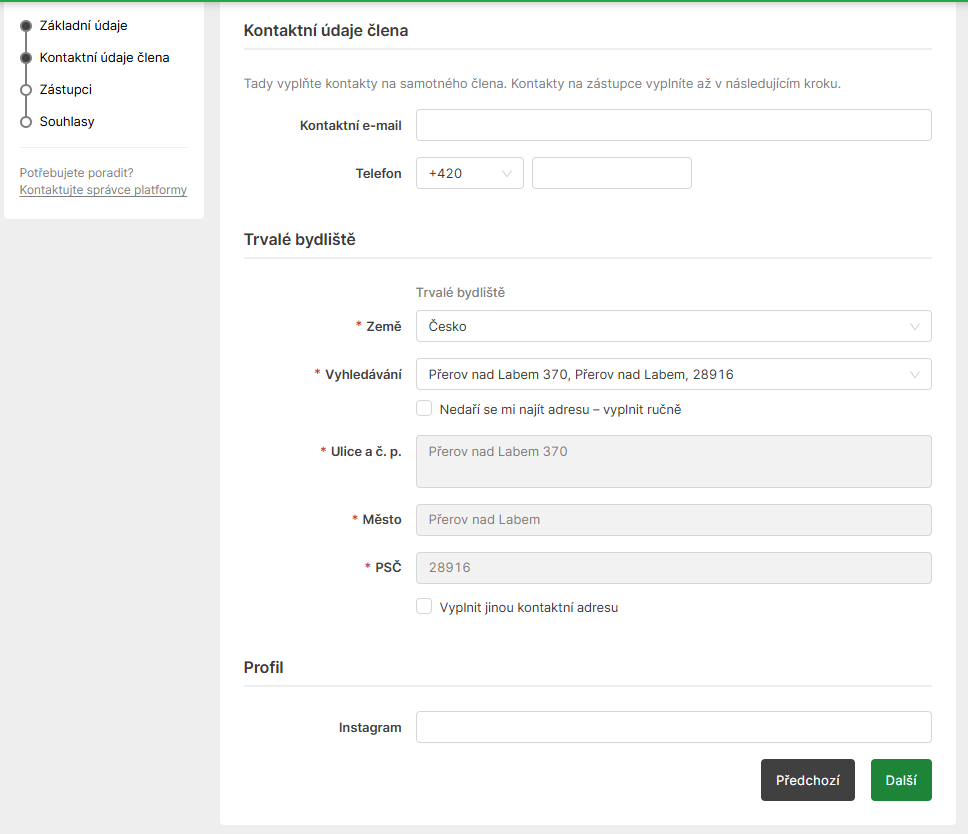Click the Základní údaje step circle
Image resolution: width=968 pixels, height=834 pixels.
(26, 26)
